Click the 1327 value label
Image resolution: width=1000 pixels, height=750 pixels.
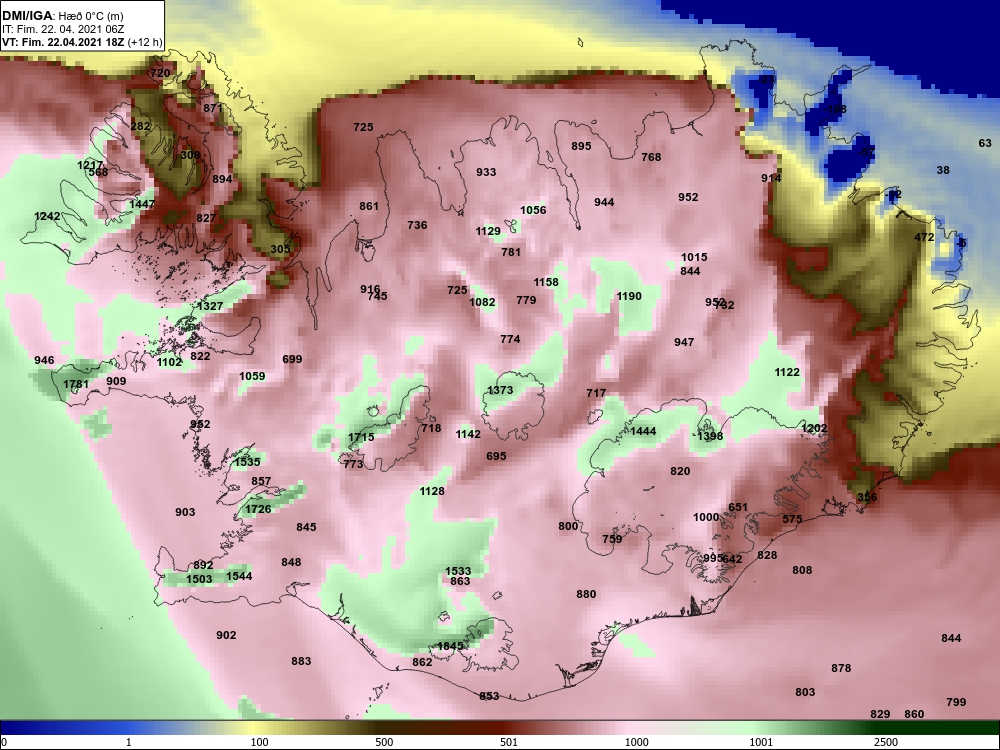[210, 306]
